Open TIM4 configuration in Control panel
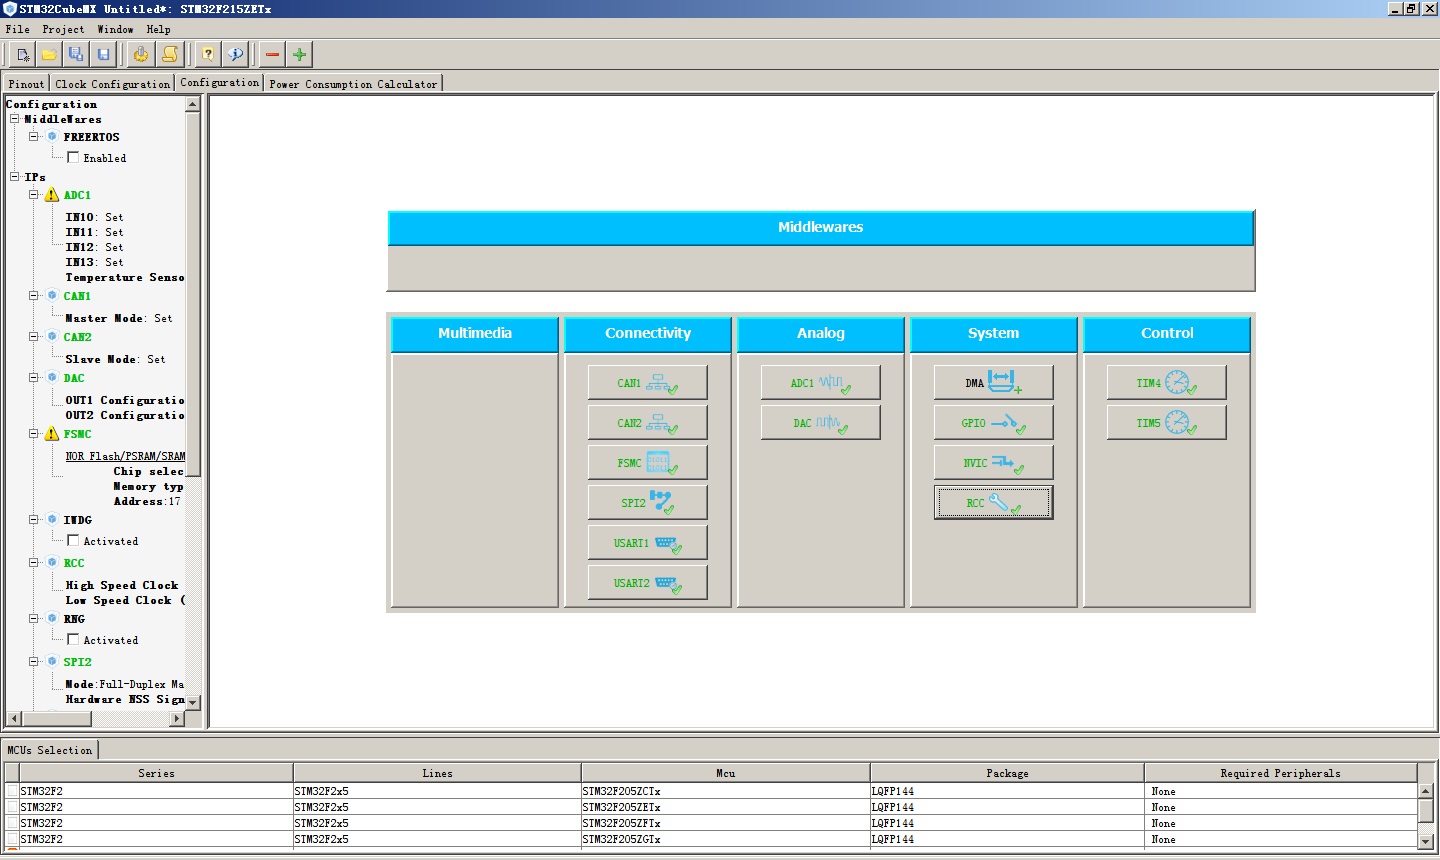Screen dimensions: 1440x860 [1166, 383]
